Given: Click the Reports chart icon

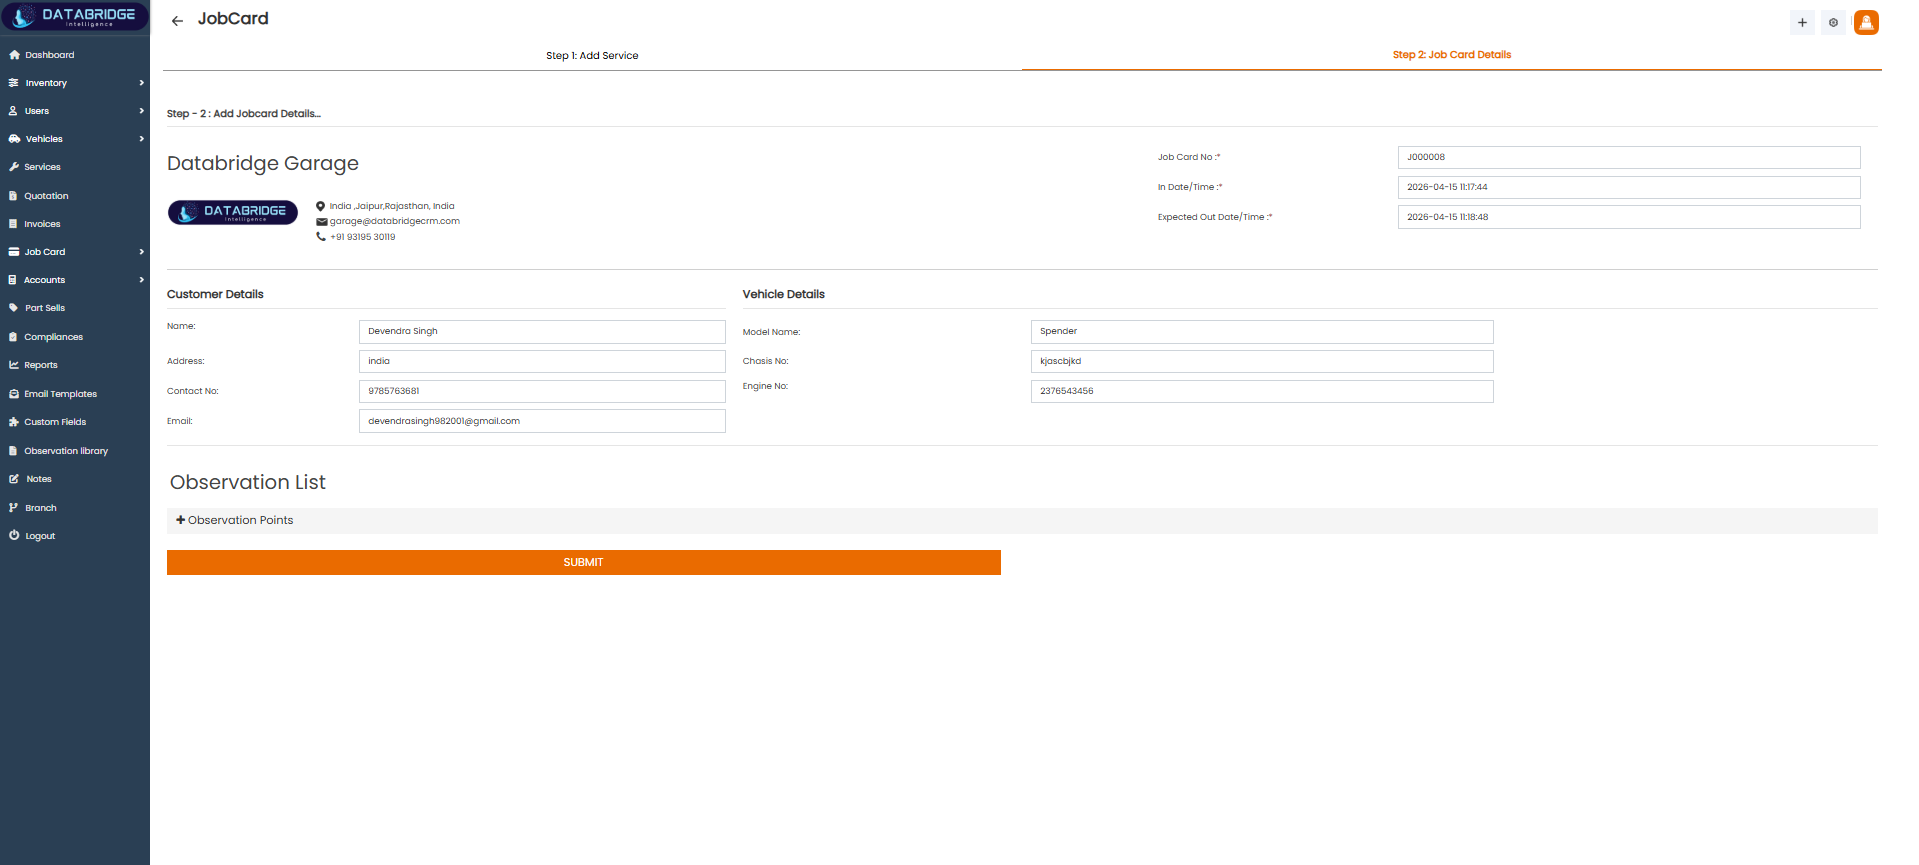Looking at the screenshot, I should click(14, 365).
